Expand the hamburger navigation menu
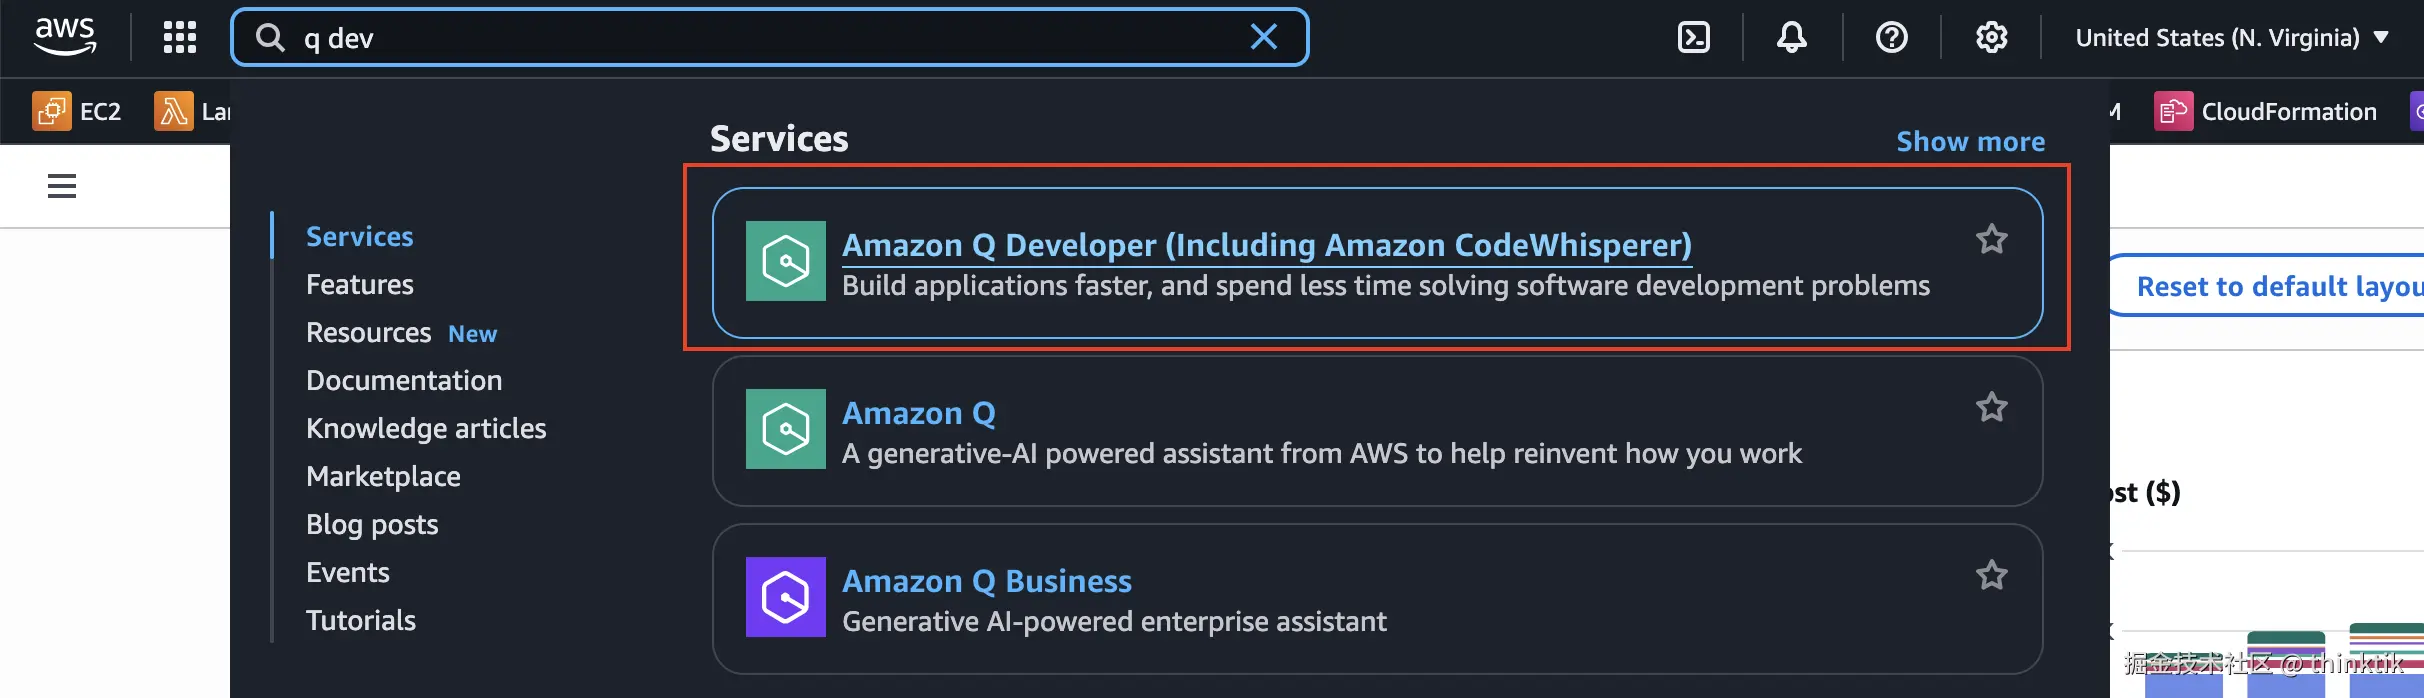2424x698 pixels. [x=62, y=186]
